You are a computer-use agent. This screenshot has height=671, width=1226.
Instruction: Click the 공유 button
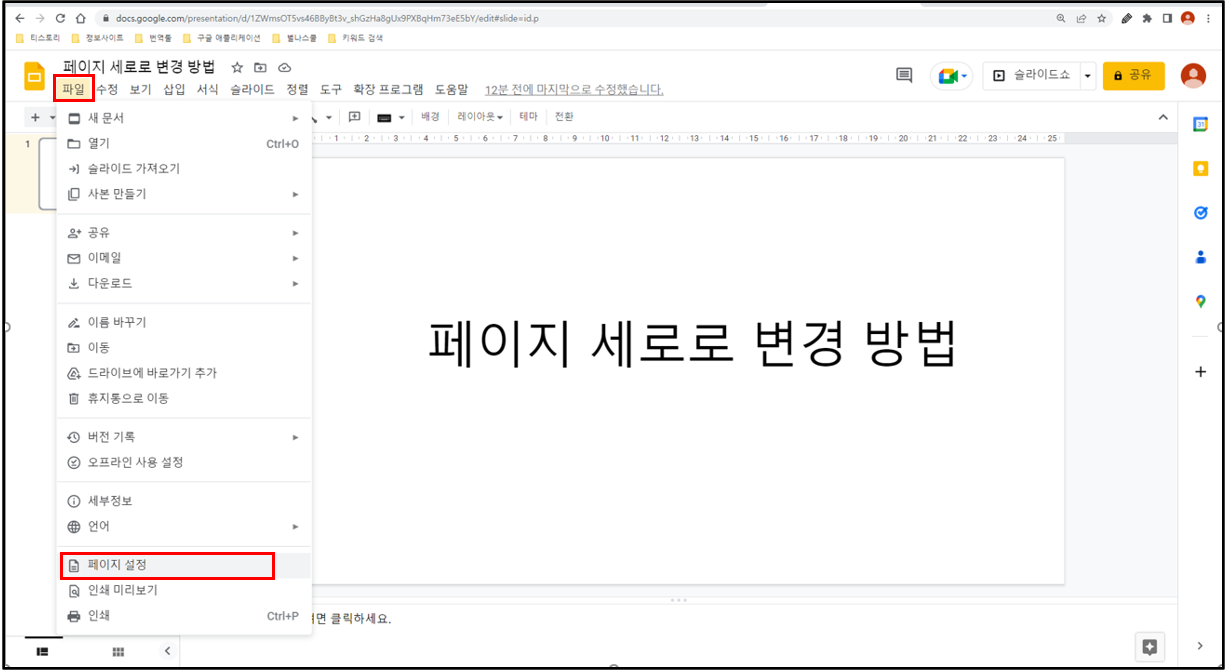click(1134, 75)
